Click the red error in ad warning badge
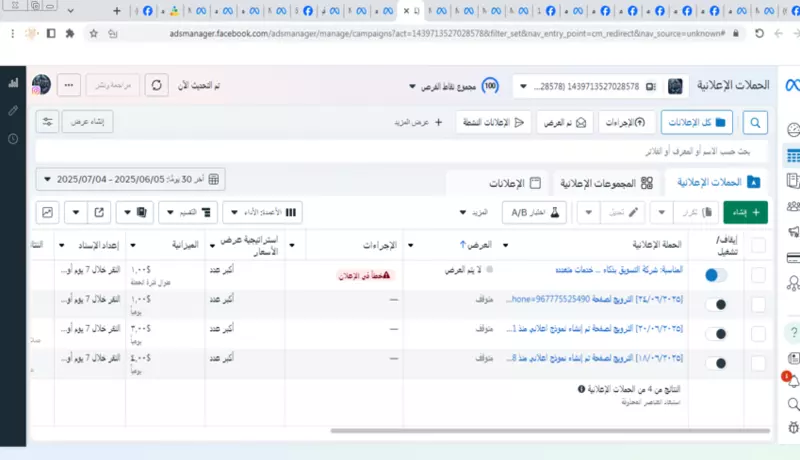This screenshot has width=800, height=460. 364,275
